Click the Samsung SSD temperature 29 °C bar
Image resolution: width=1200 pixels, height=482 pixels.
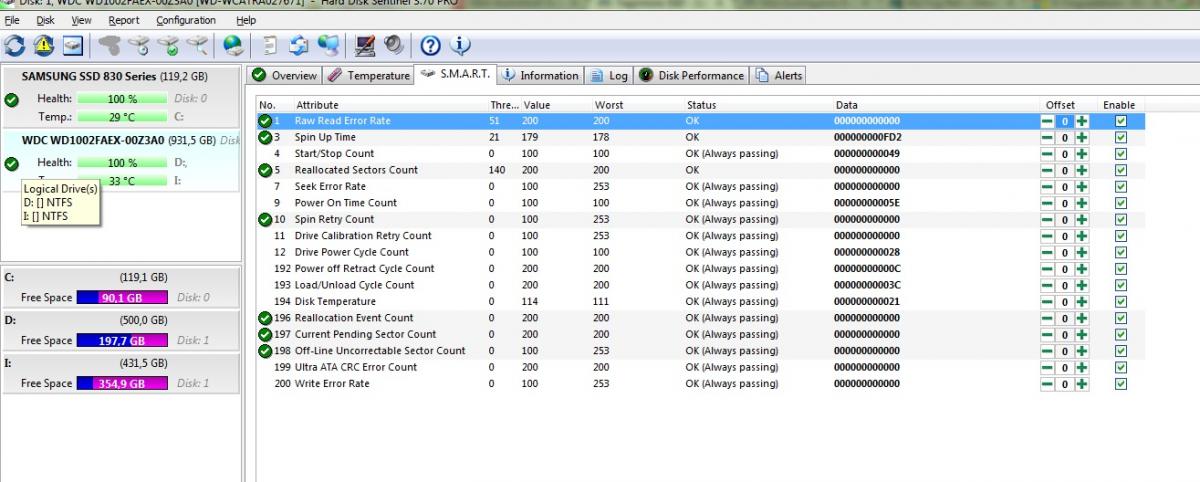pyautogui.click(x=122, y=117)
